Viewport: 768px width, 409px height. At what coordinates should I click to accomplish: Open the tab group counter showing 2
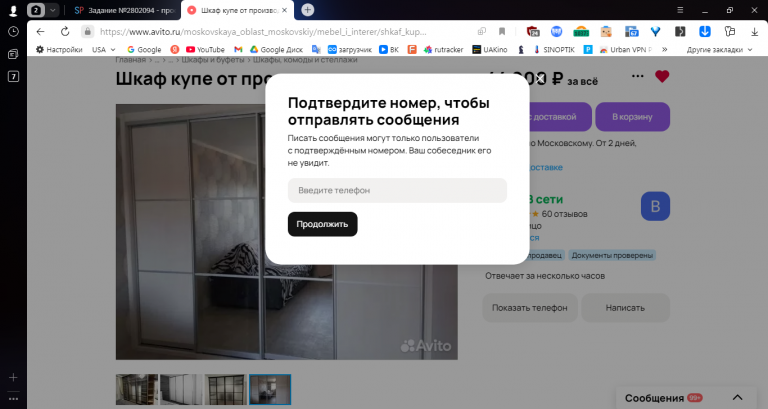coord(36,10)
